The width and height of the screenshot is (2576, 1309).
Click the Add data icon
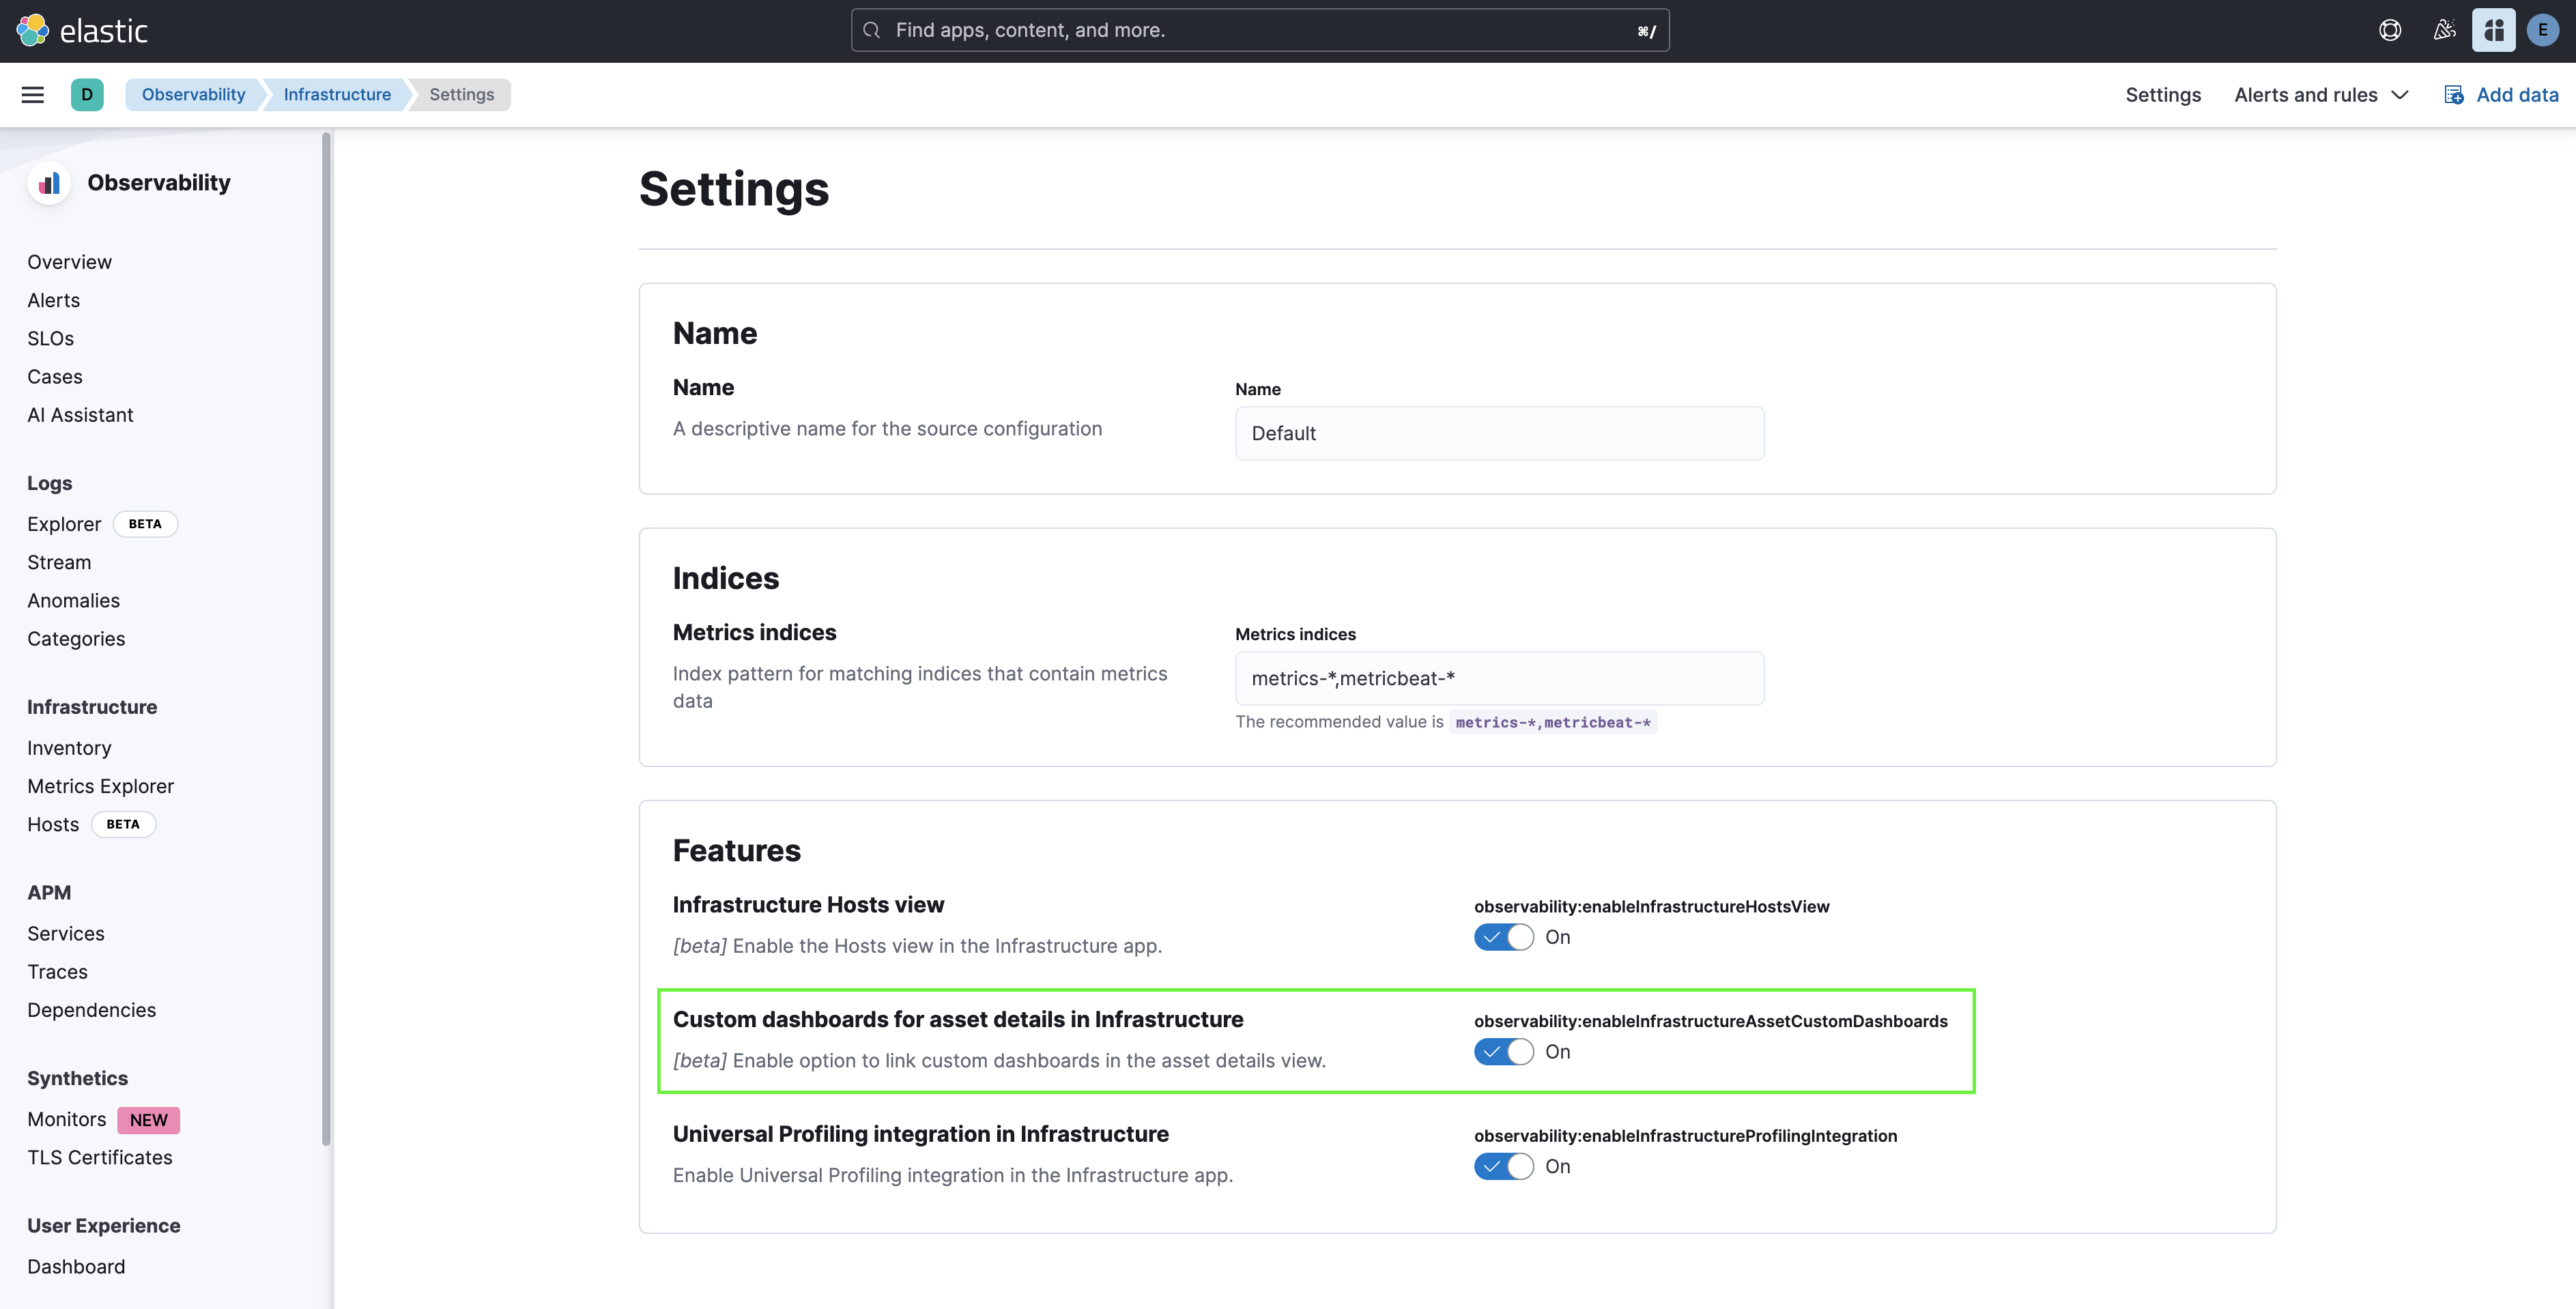click(x=2454, y=95)
